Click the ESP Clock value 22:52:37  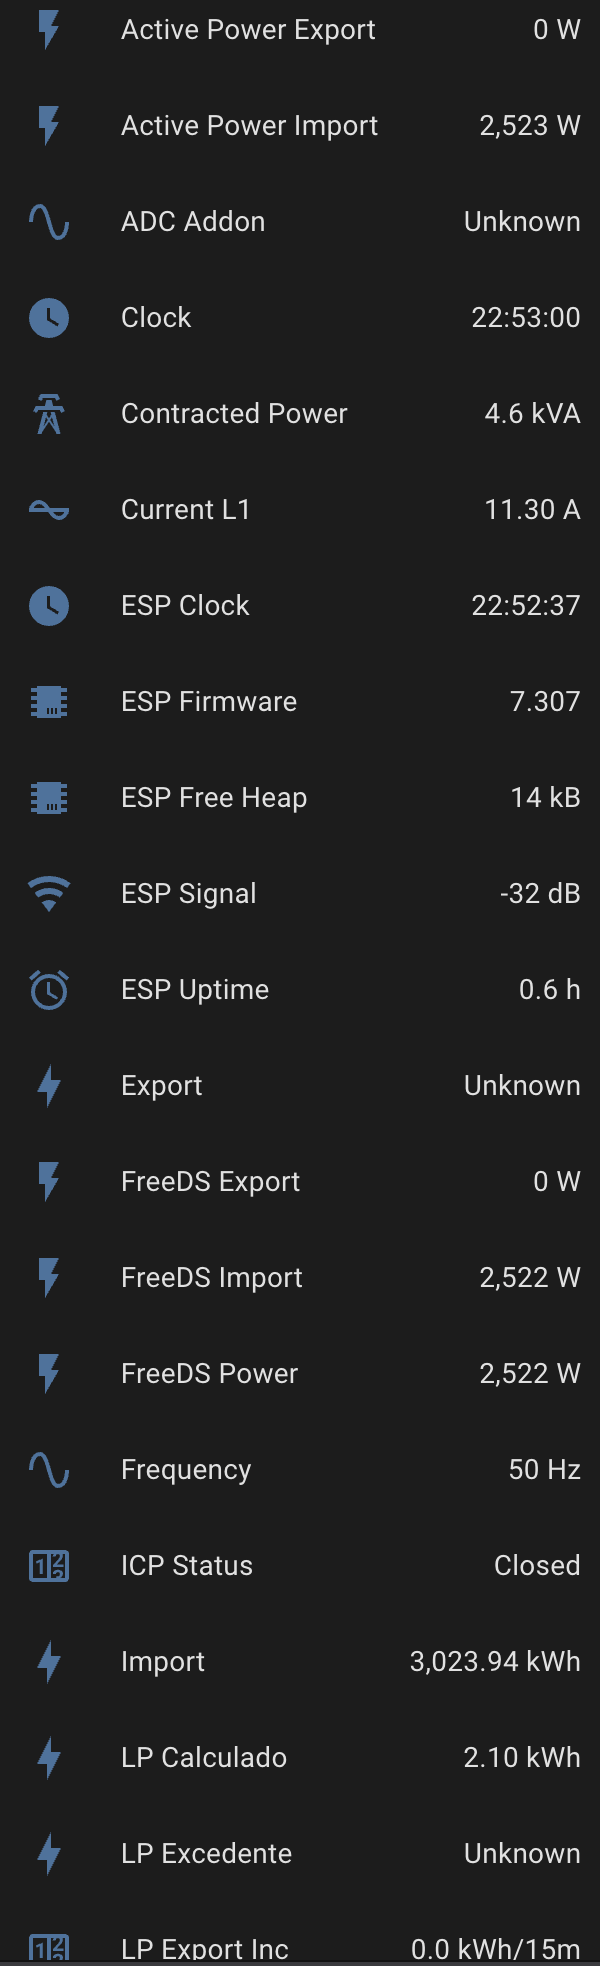[x=525, y=606]
